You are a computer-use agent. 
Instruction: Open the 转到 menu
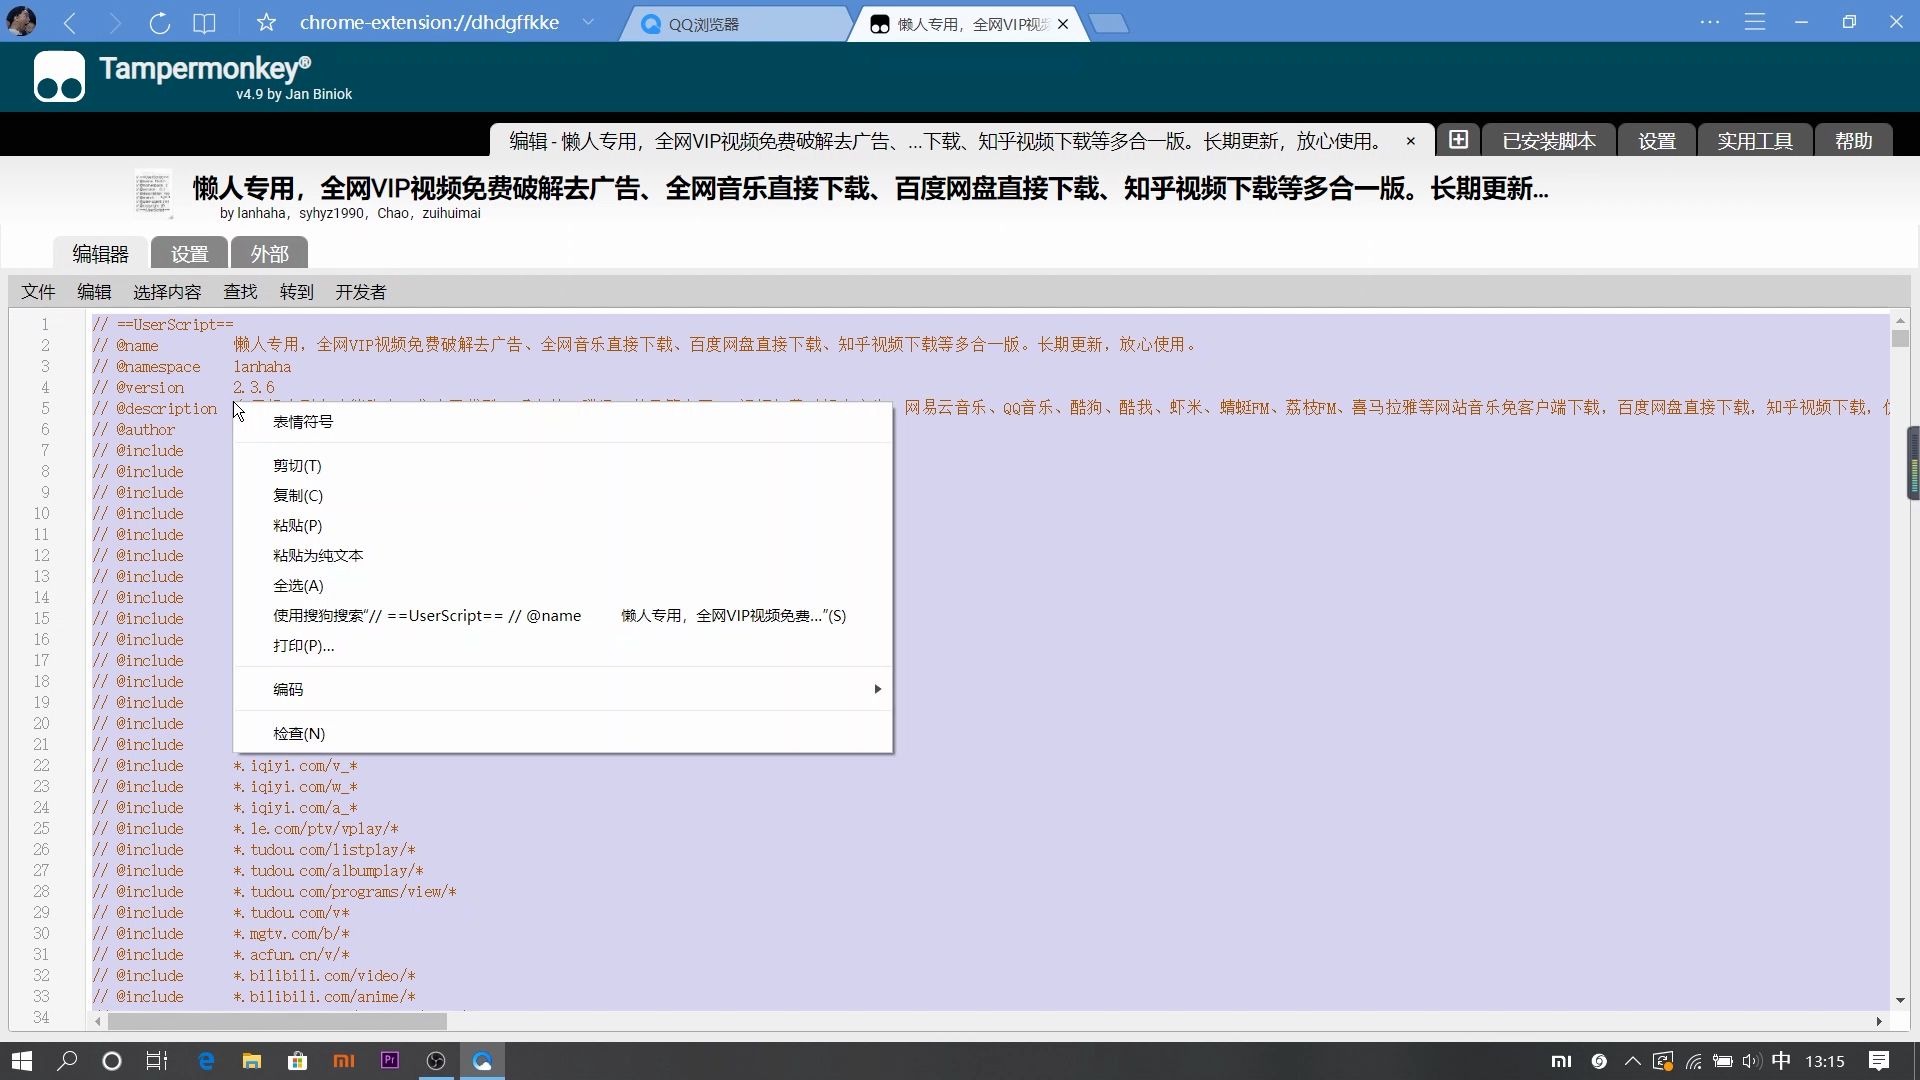pyautogui.click(x=297, y=292)
